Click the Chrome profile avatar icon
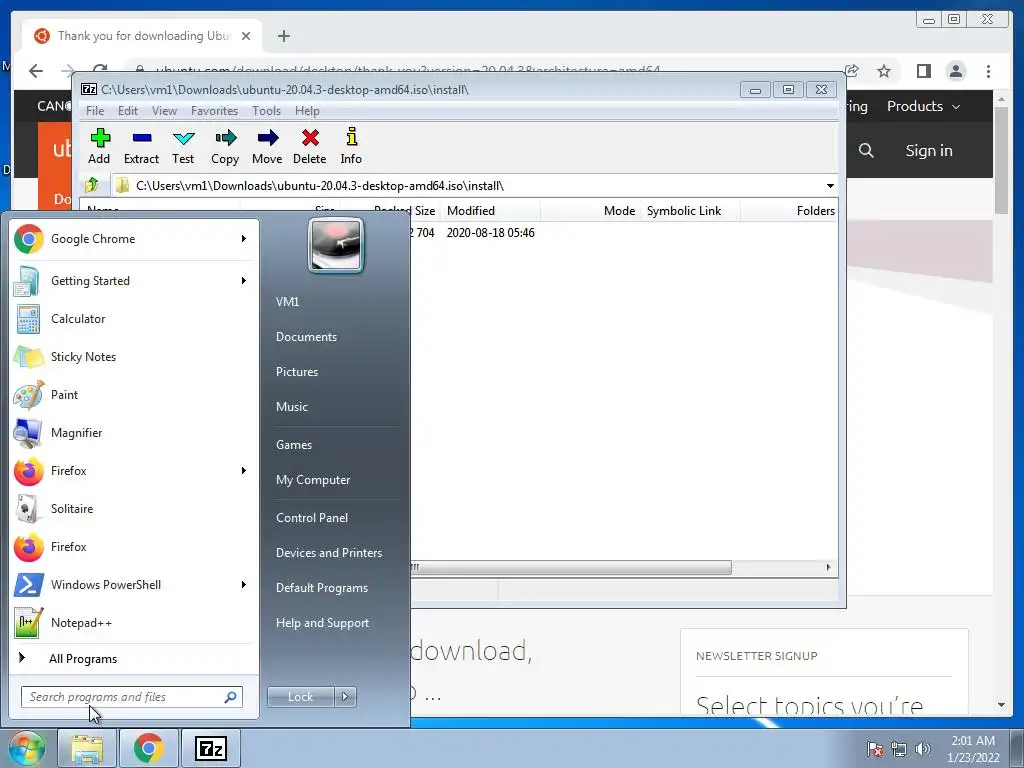 pyautogui.click(x=955, y=71)
